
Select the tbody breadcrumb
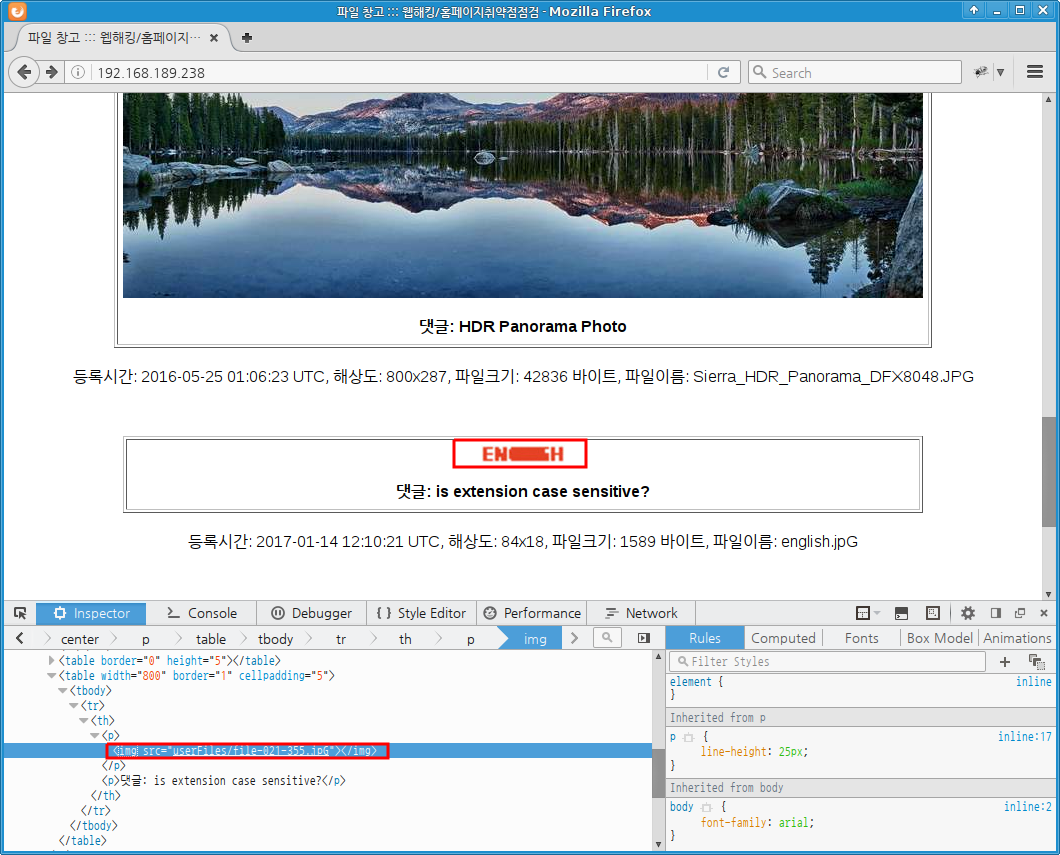276,639
